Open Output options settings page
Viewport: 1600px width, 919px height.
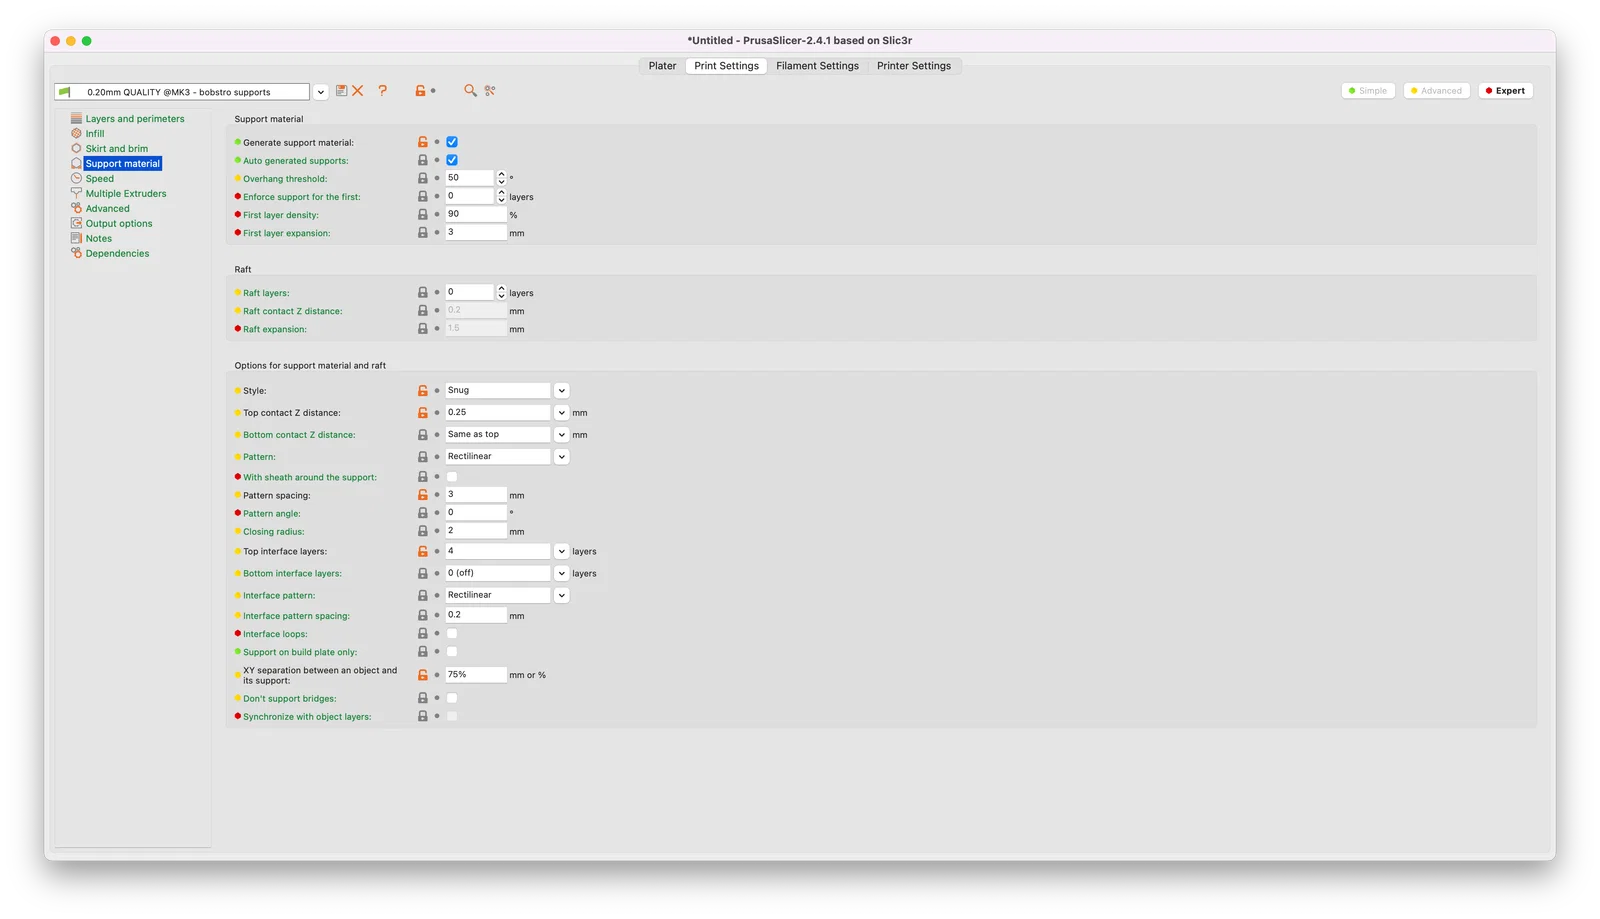pyautogui.click(x=119, y=224)
